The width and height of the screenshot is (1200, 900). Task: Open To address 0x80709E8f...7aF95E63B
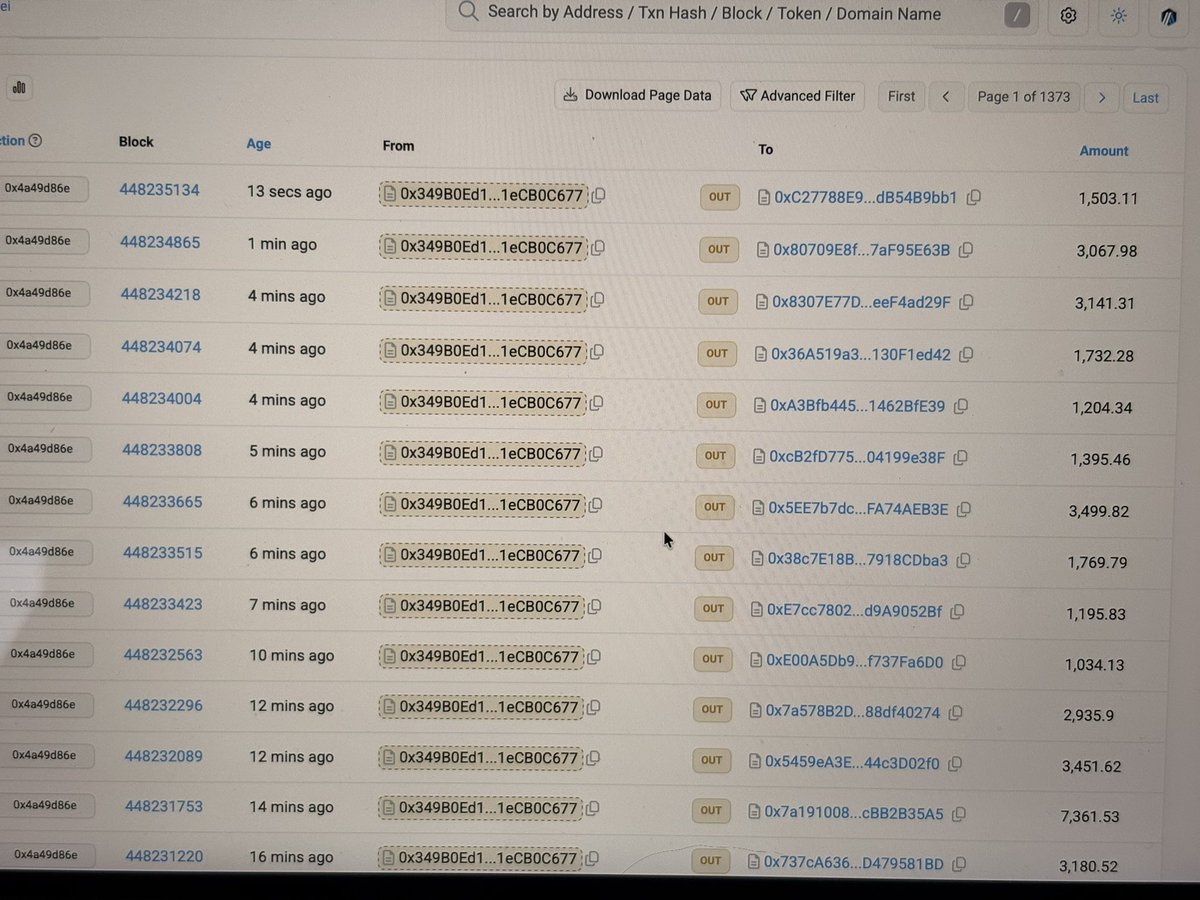(x=861, y=250)
